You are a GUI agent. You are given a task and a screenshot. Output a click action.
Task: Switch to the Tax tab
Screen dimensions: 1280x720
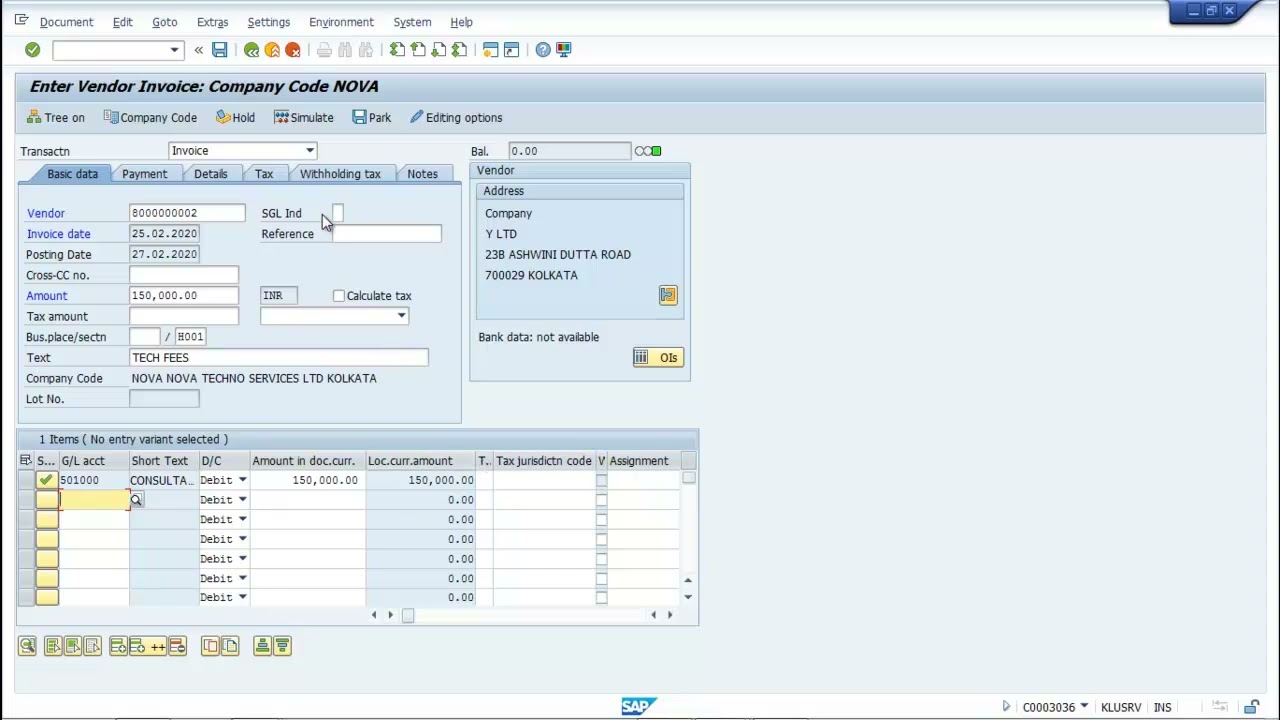click(x=264, y=174)
